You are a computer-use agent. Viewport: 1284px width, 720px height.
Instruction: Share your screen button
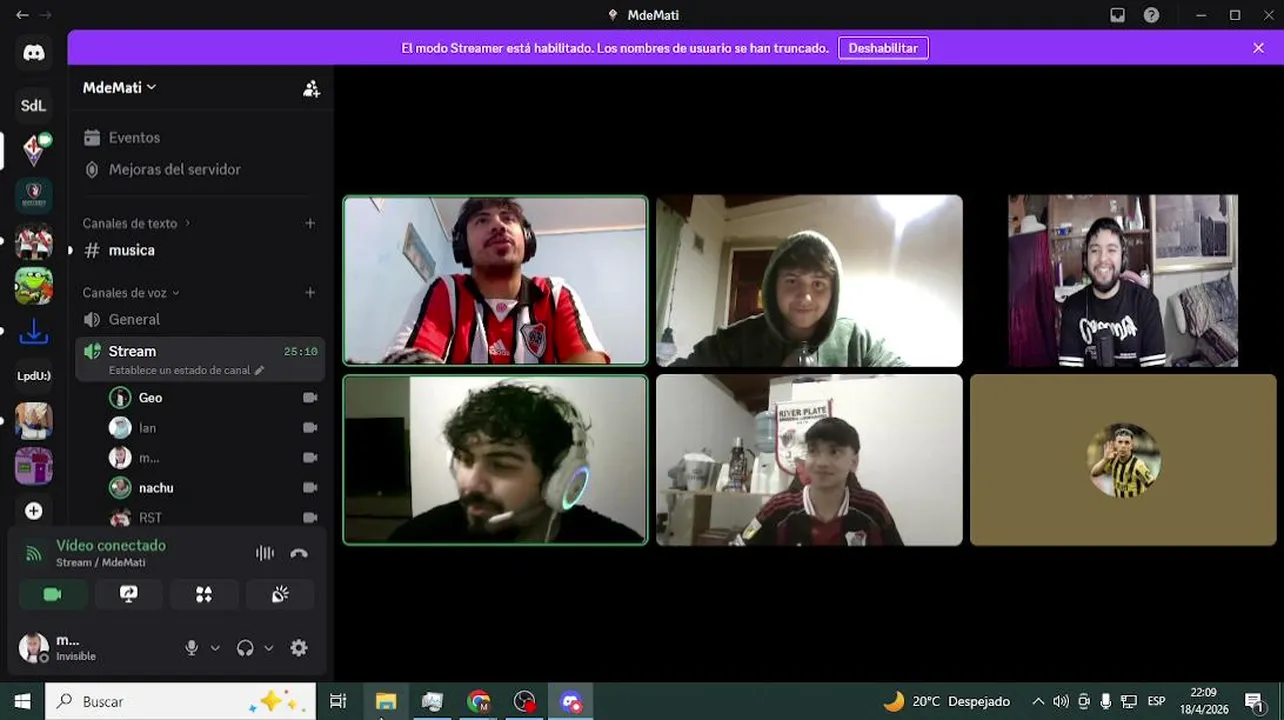pyautogui.click(x=128, y=594)
